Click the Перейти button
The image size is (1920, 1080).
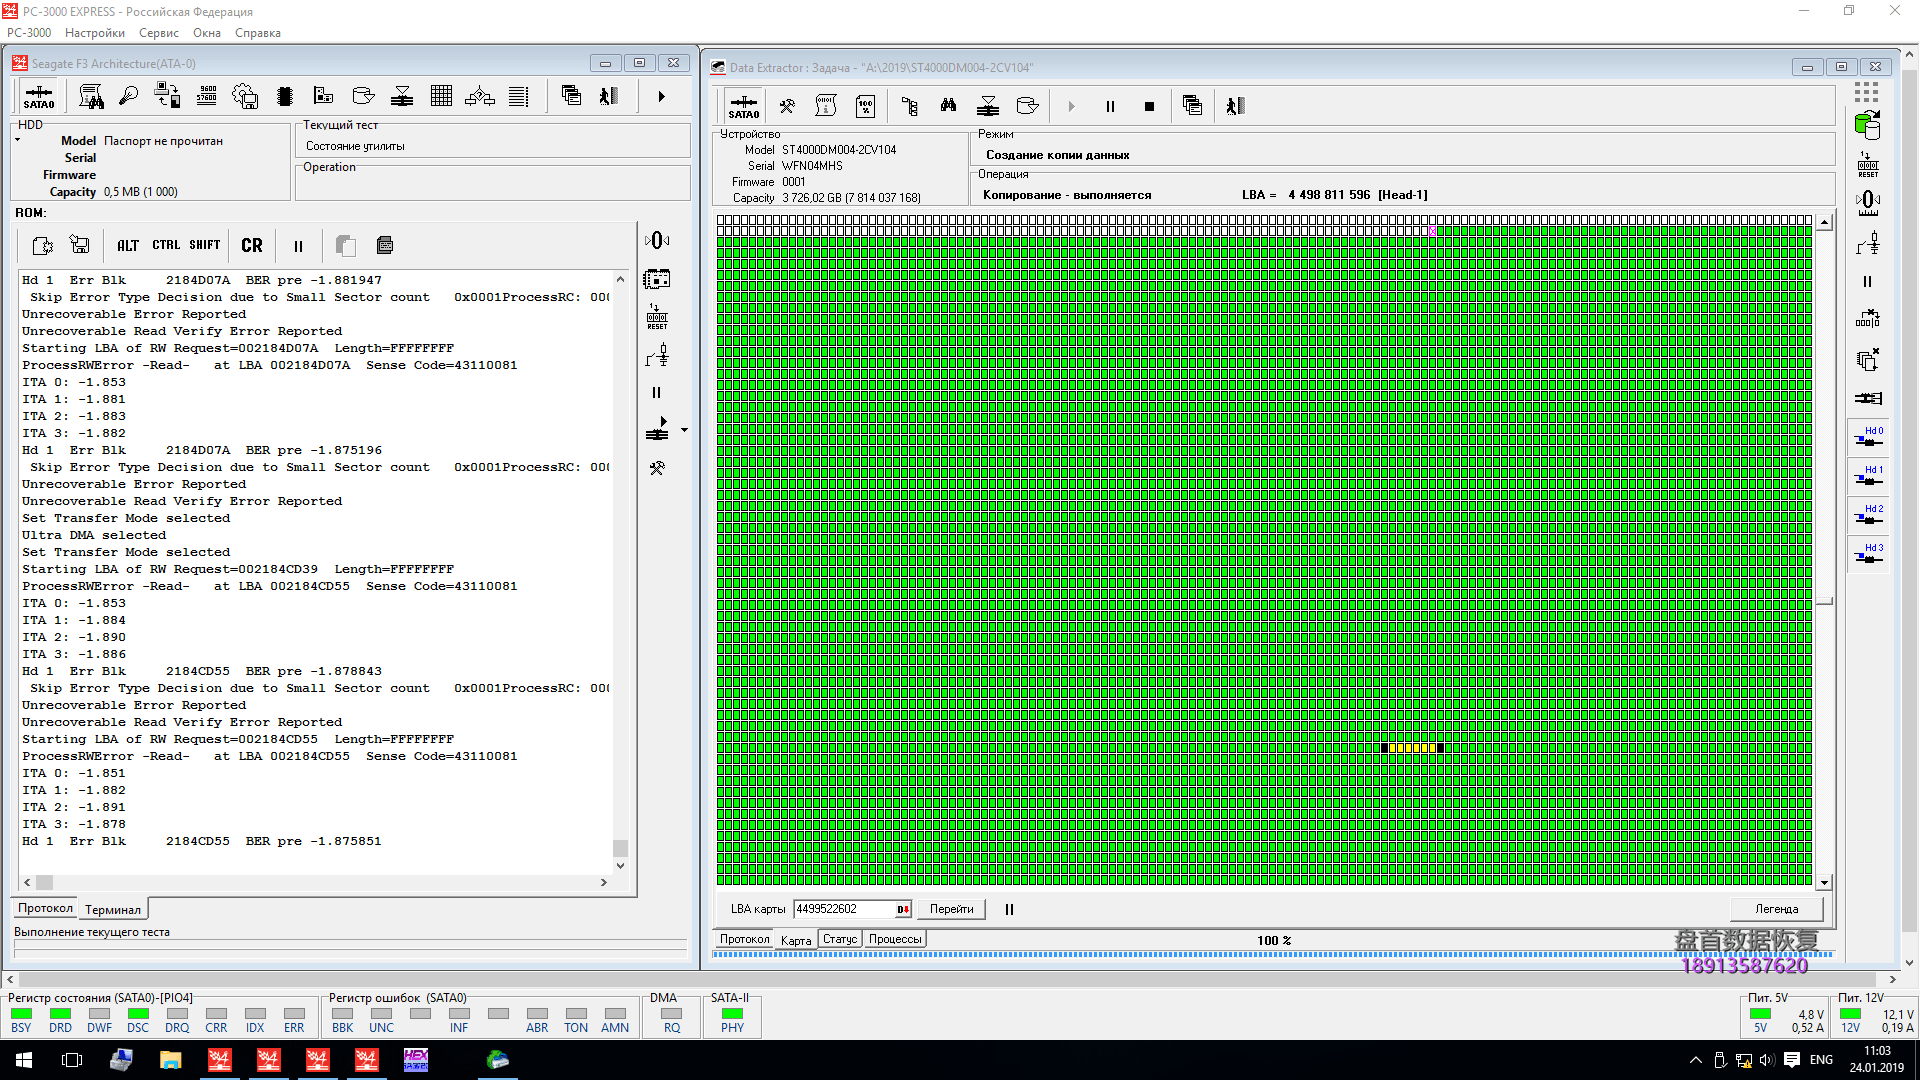(x=951, y=909)
